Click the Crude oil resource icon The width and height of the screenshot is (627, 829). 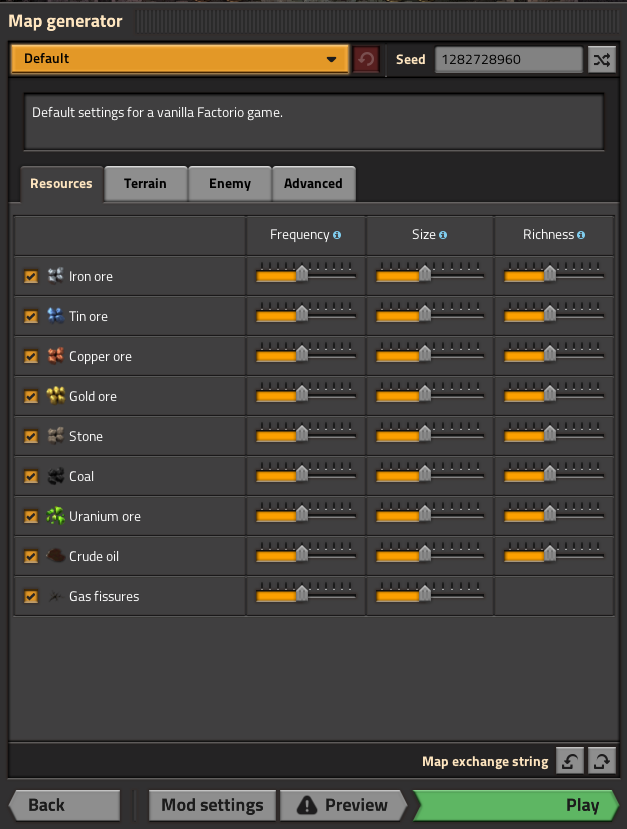click(x=56, y=556)
